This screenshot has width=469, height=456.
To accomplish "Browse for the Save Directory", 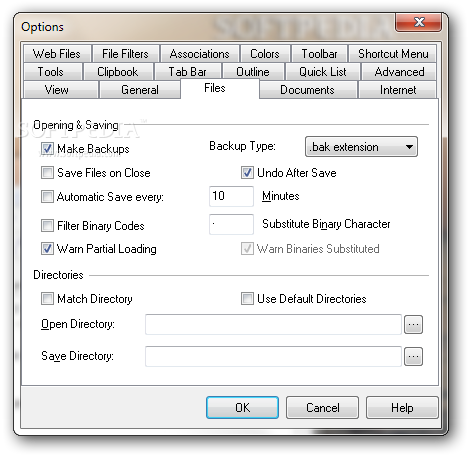I will (413, 356).
